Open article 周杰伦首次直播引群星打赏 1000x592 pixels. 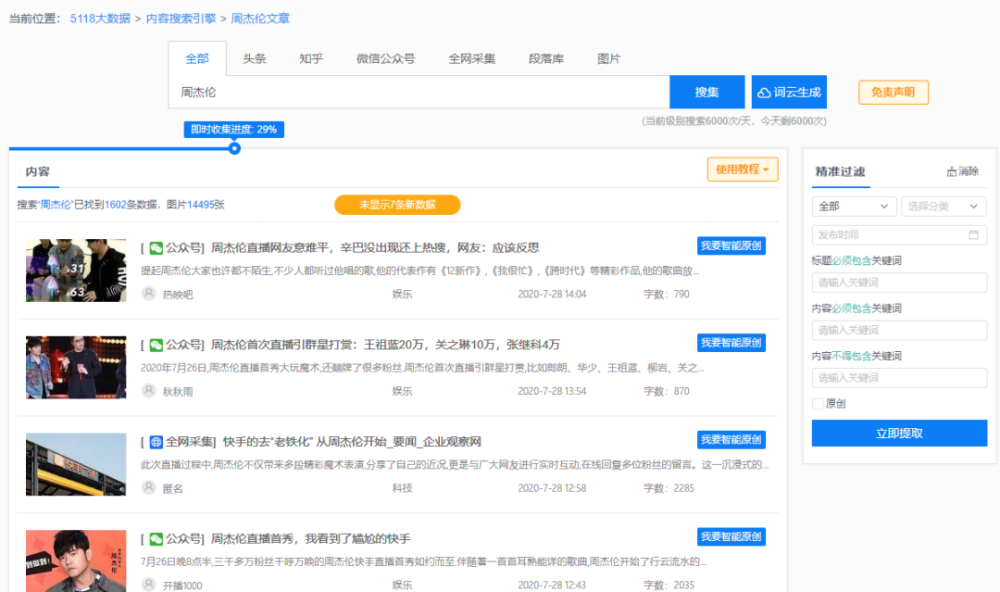[x=385, y=345]
